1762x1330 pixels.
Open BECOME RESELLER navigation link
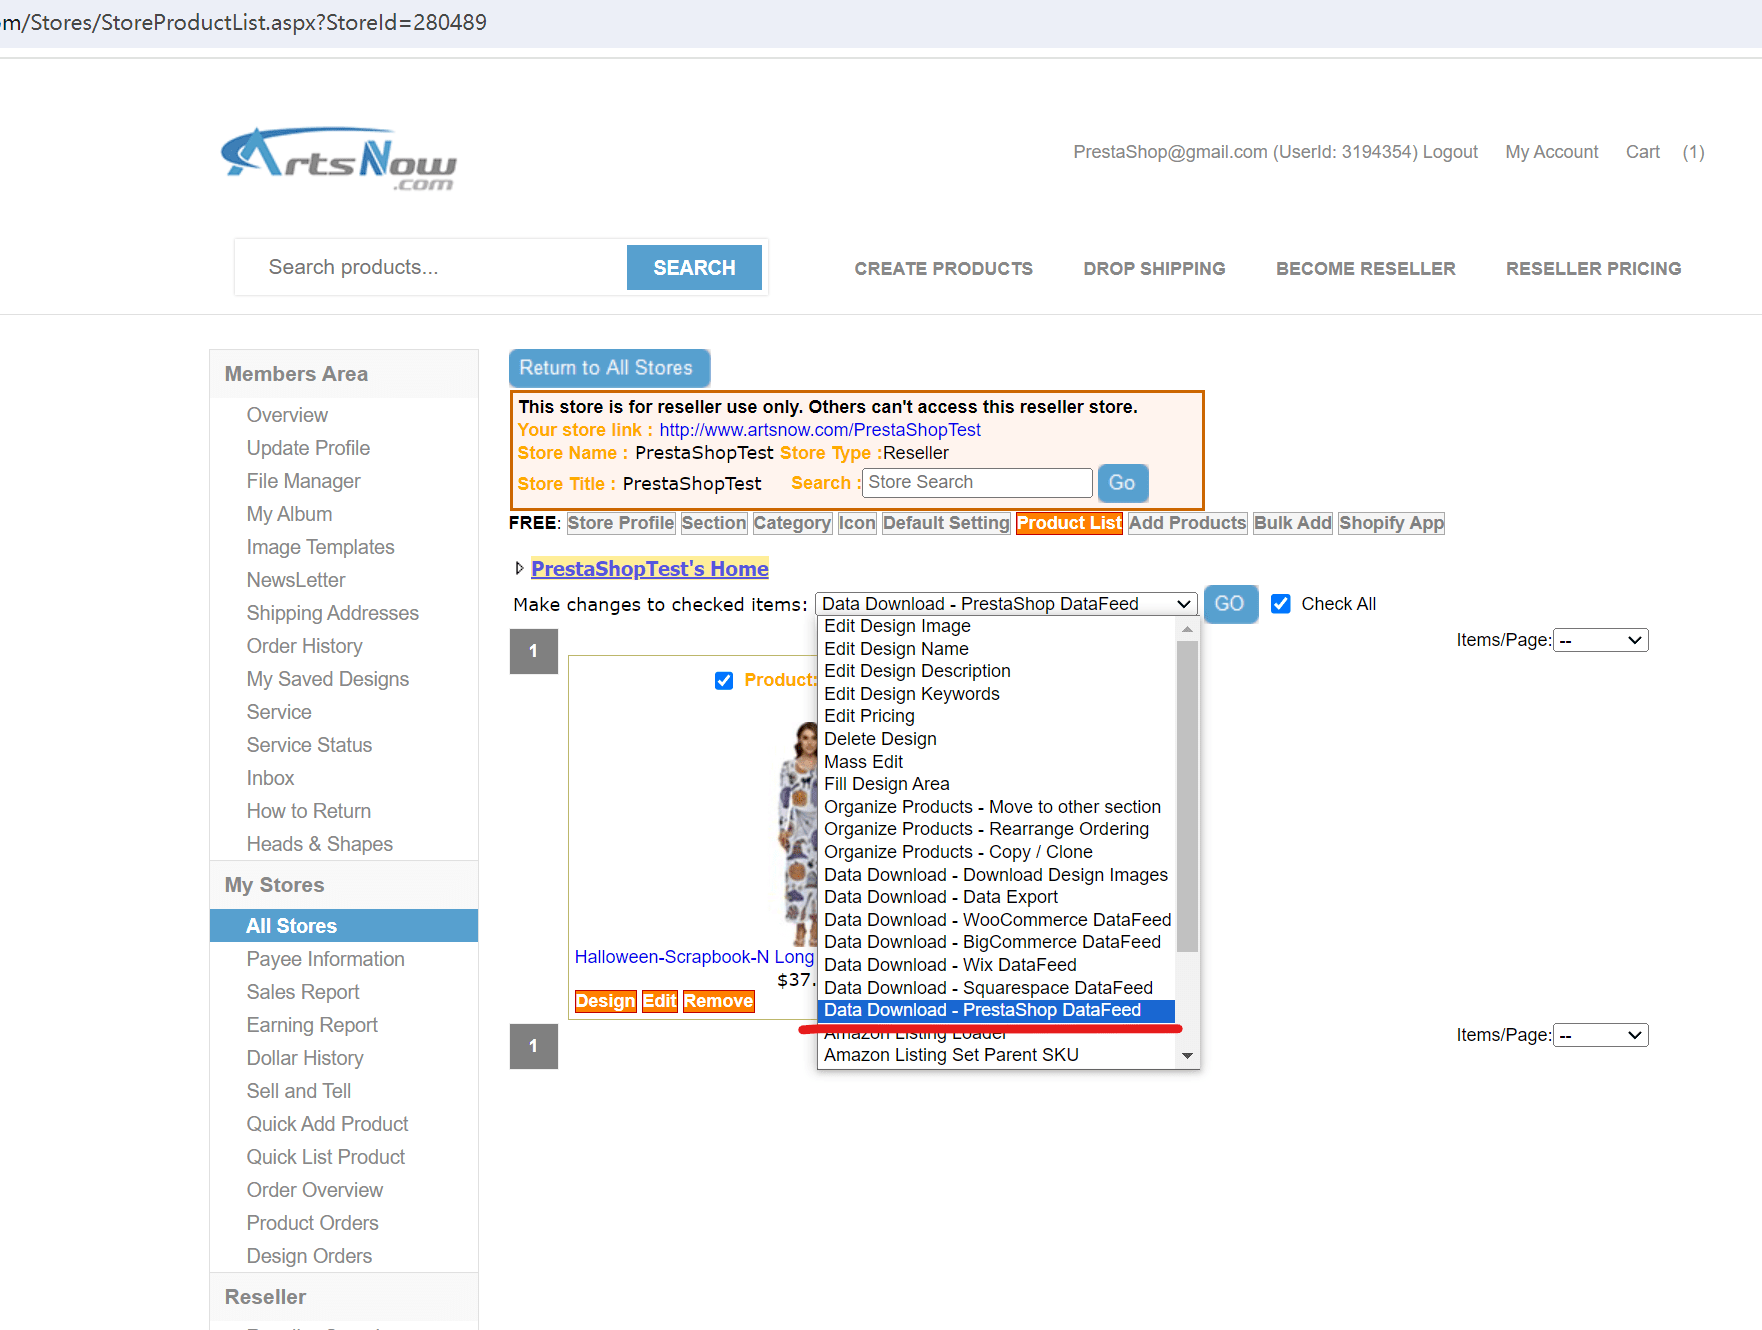coord(1365,269)
